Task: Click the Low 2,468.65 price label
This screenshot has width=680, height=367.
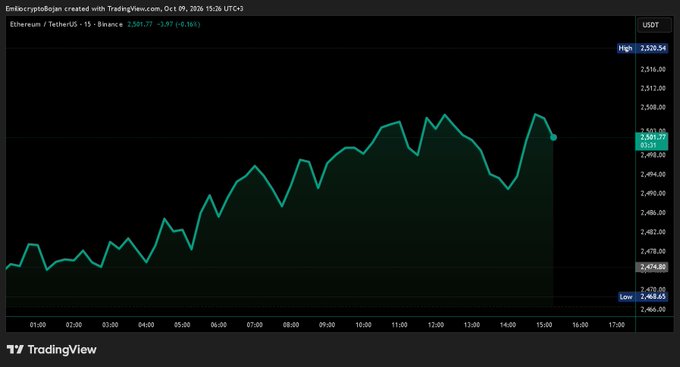Action: click(643, 297)
